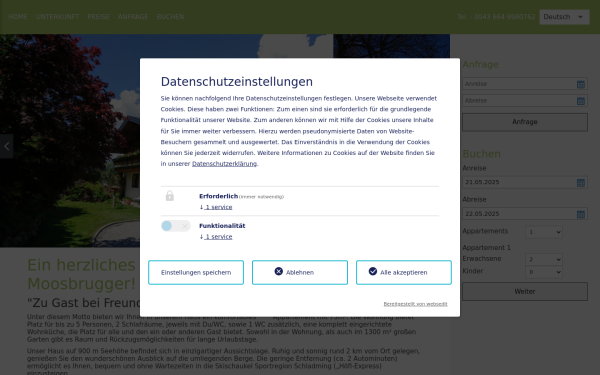
Task: Click Einstellungen speichern button
Action: click(196, 272)
